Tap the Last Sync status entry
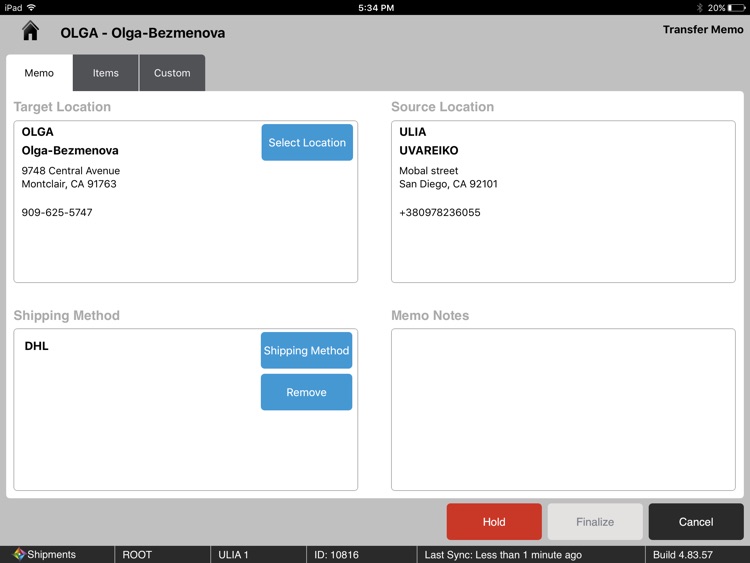This screenshot has height=563, width=750. (503, 554)
